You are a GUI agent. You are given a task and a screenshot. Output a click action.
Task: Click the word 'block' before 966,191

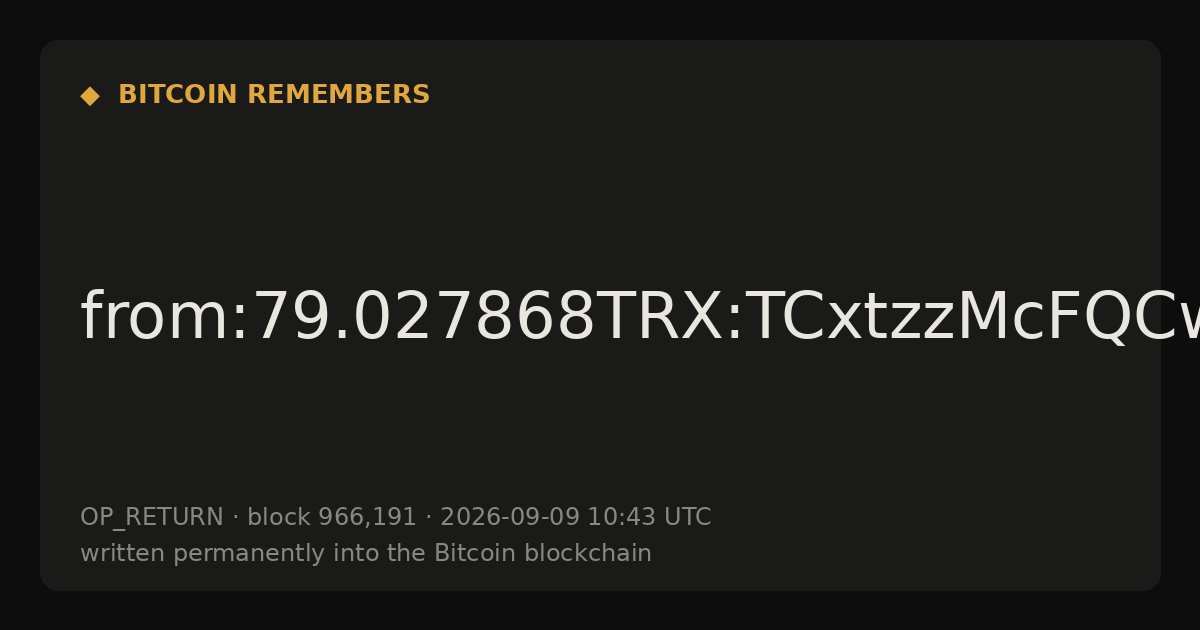coord(279,517)
